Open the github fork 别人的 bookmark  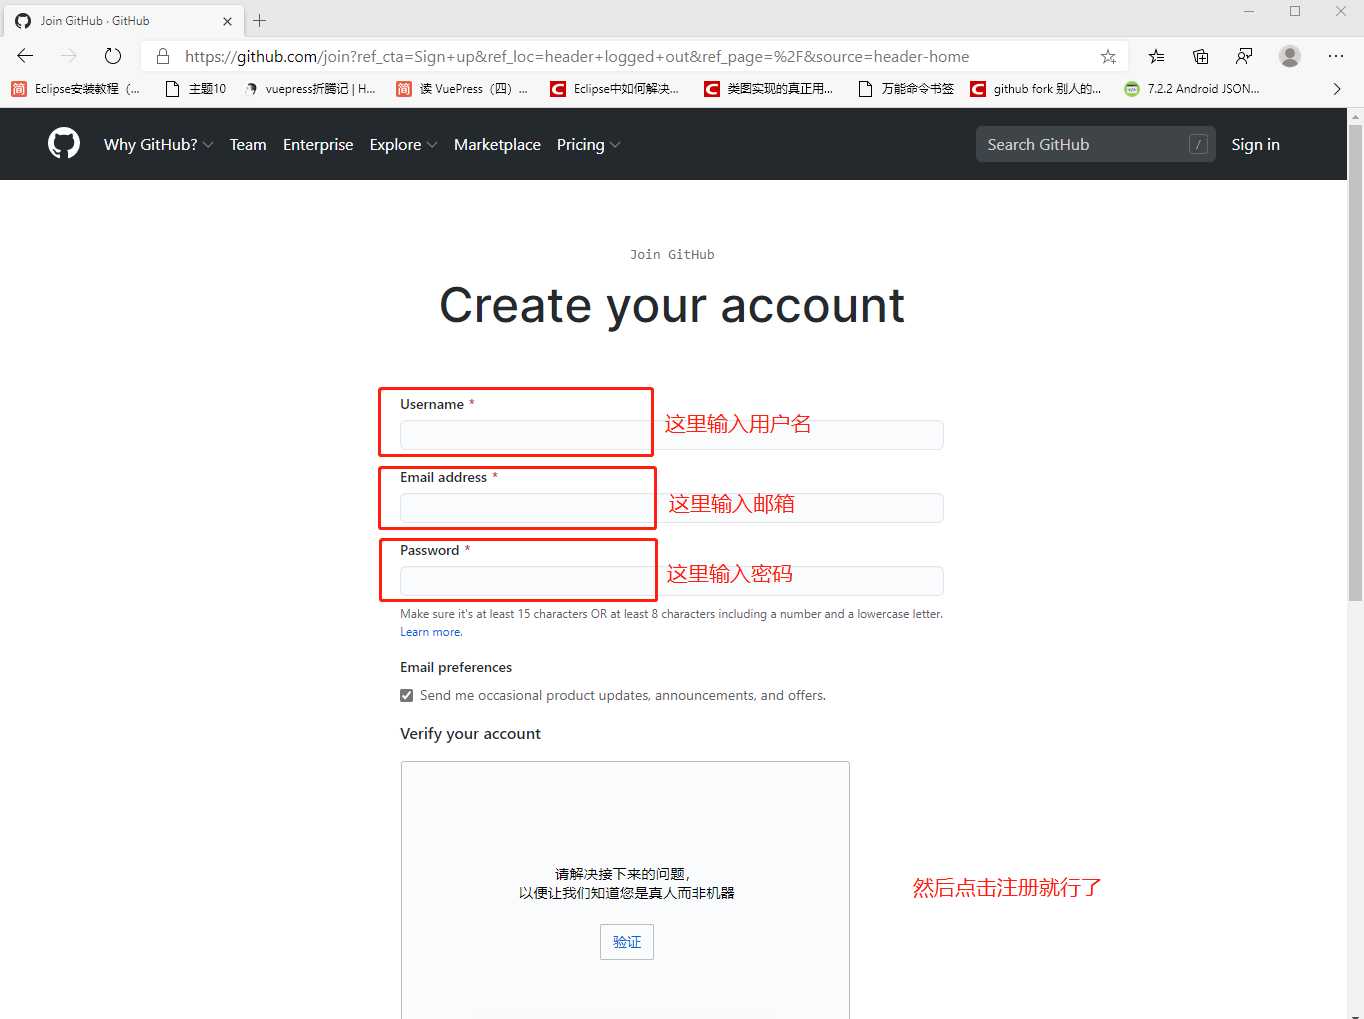1036,89
